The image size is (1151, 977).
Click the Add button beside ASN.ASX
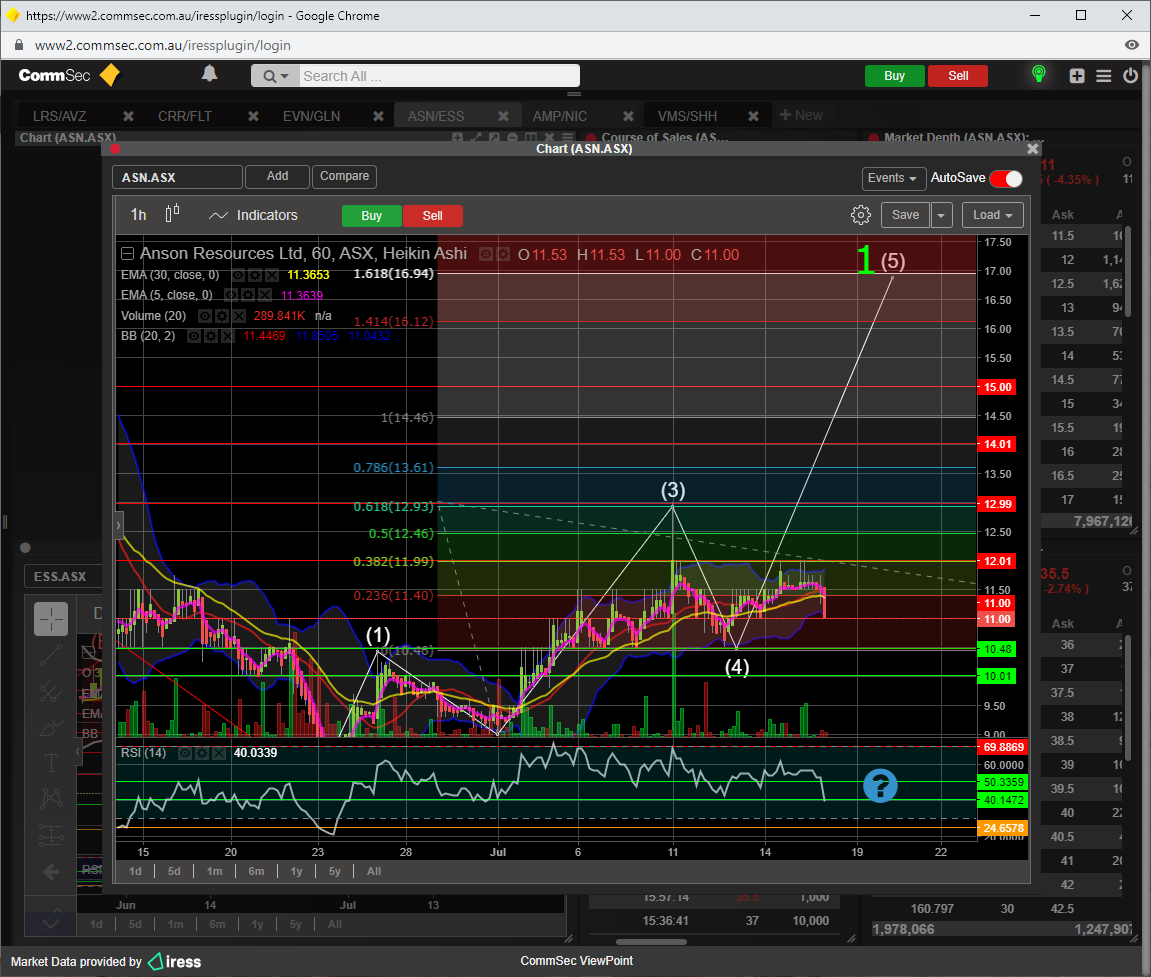point(277,176)
